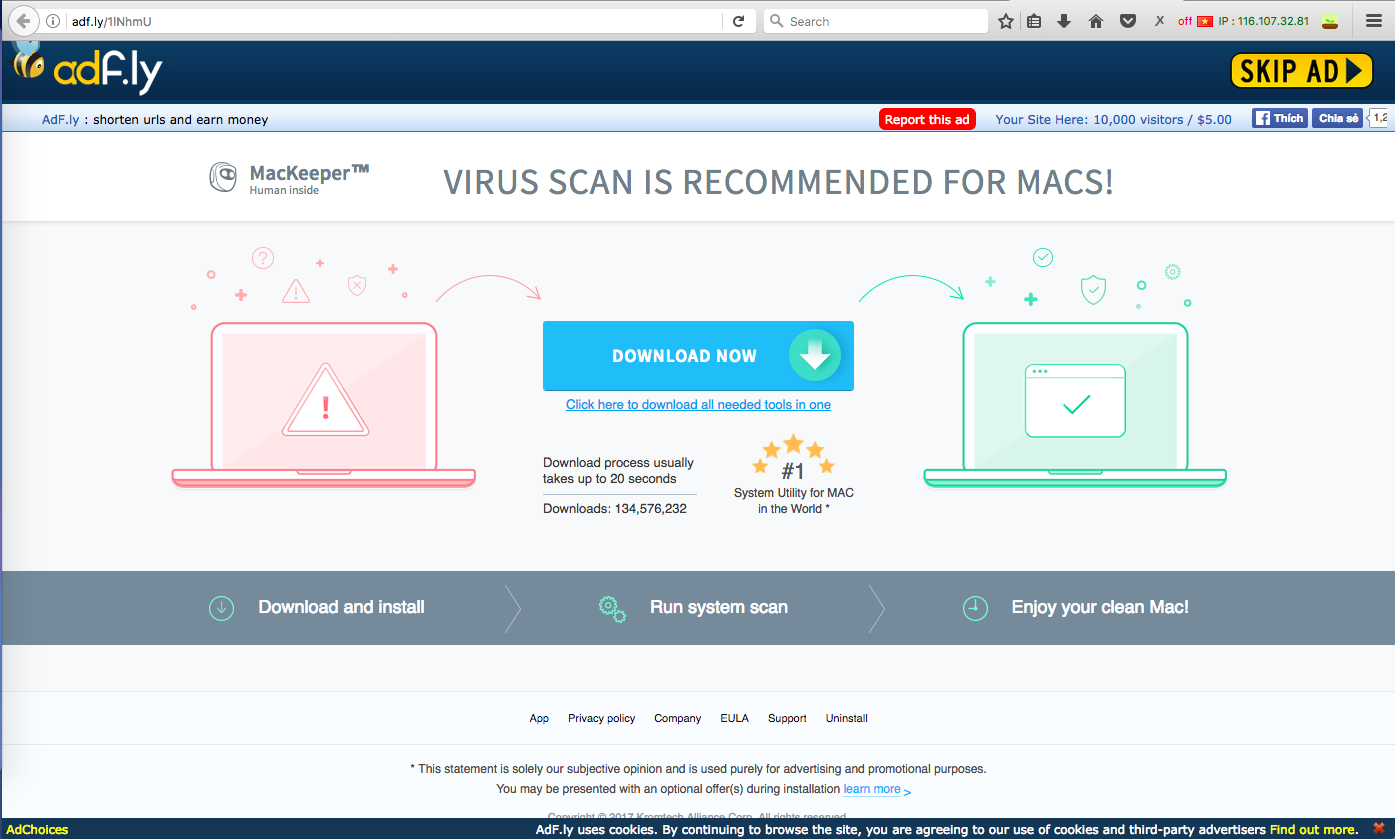Click the 'VIRUS SCAN IS RECOMMENDED FOR MACS!' heading
1395x839 pixels.
[x=778, y=182]
